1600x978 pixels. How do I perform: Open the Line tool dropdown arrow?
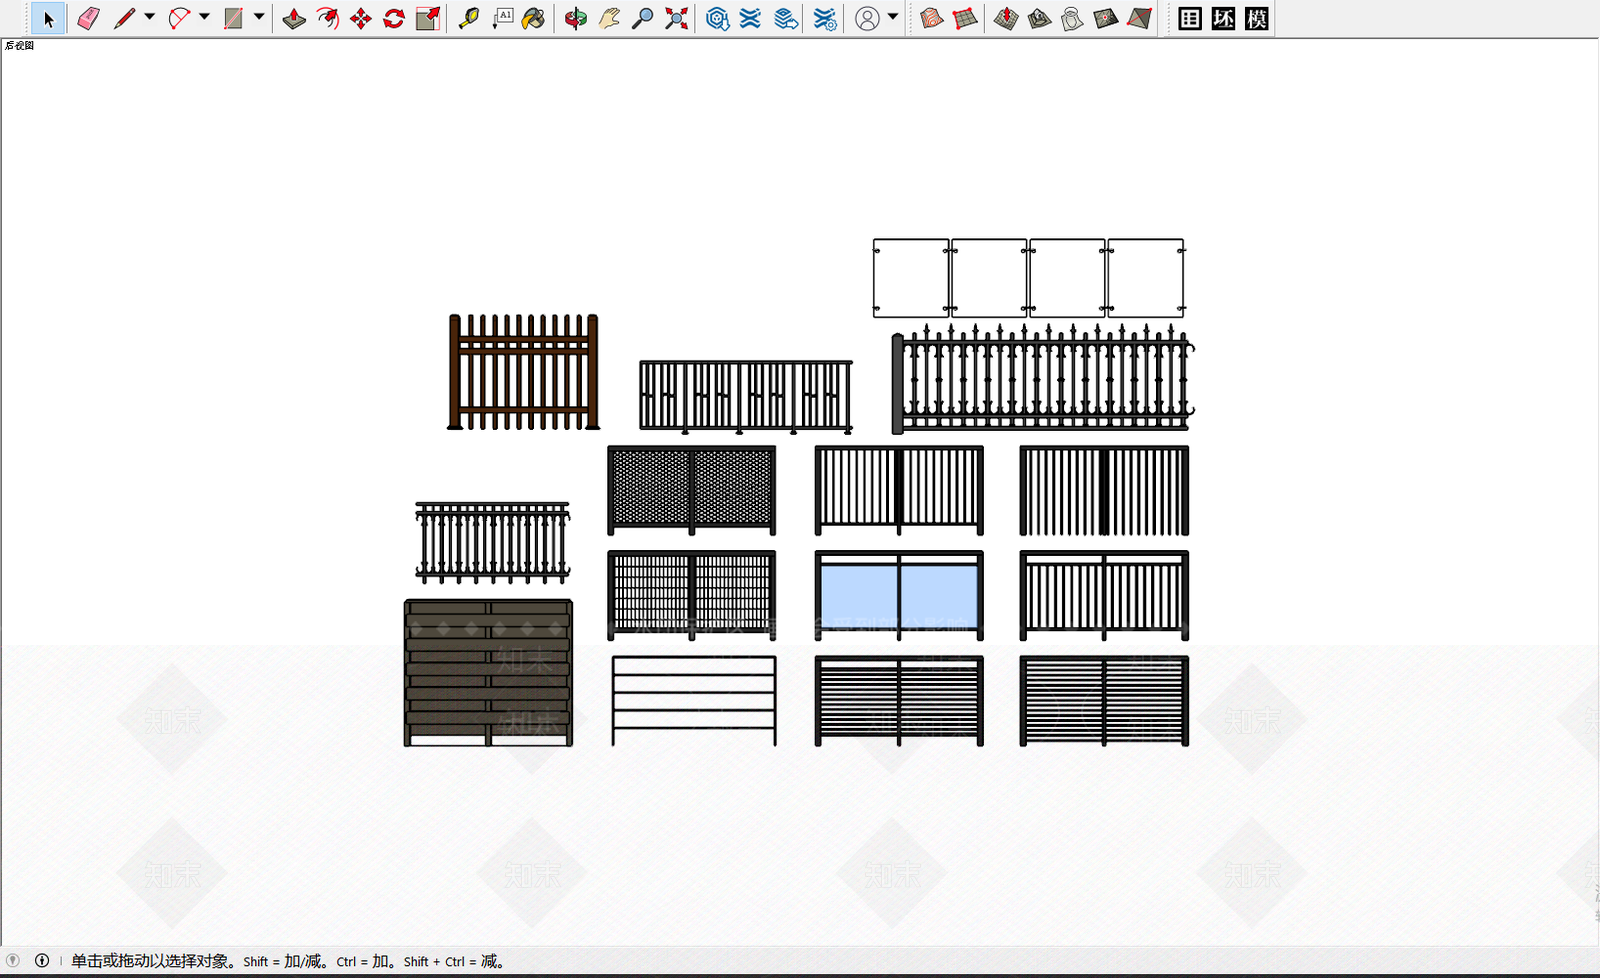point(150,17)
